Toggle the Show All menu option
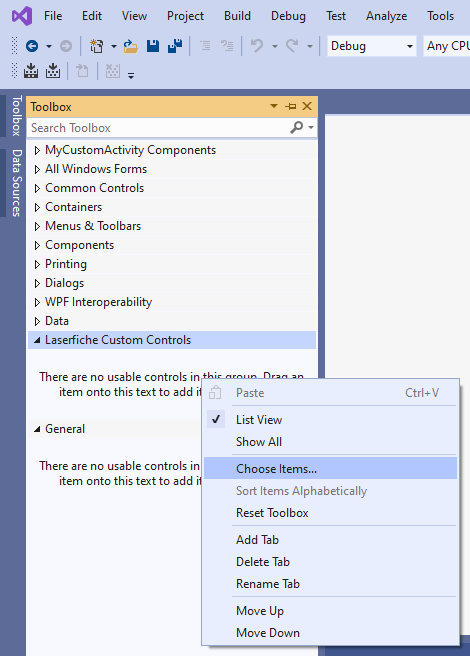This screenshot has width=470, height=656. pos(259,442)
